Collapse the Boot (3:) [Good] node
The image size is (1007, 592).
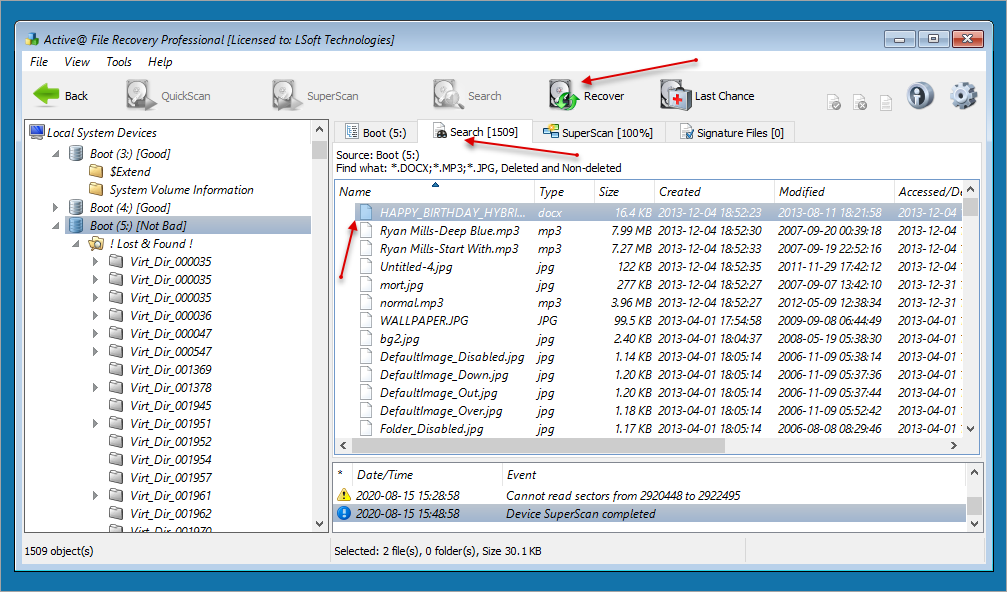tap(56, 153)
